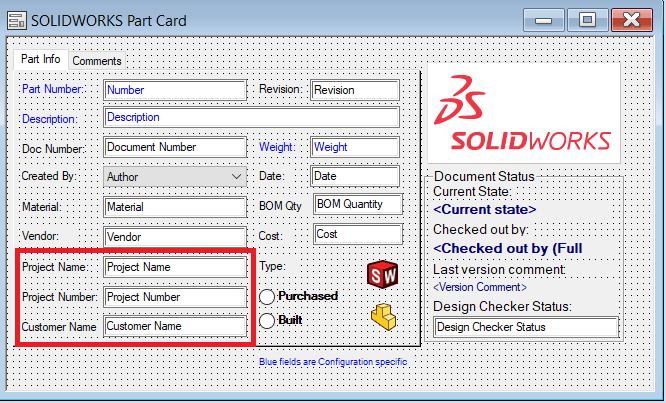Click the 'Type:' label

pos(272,266)
